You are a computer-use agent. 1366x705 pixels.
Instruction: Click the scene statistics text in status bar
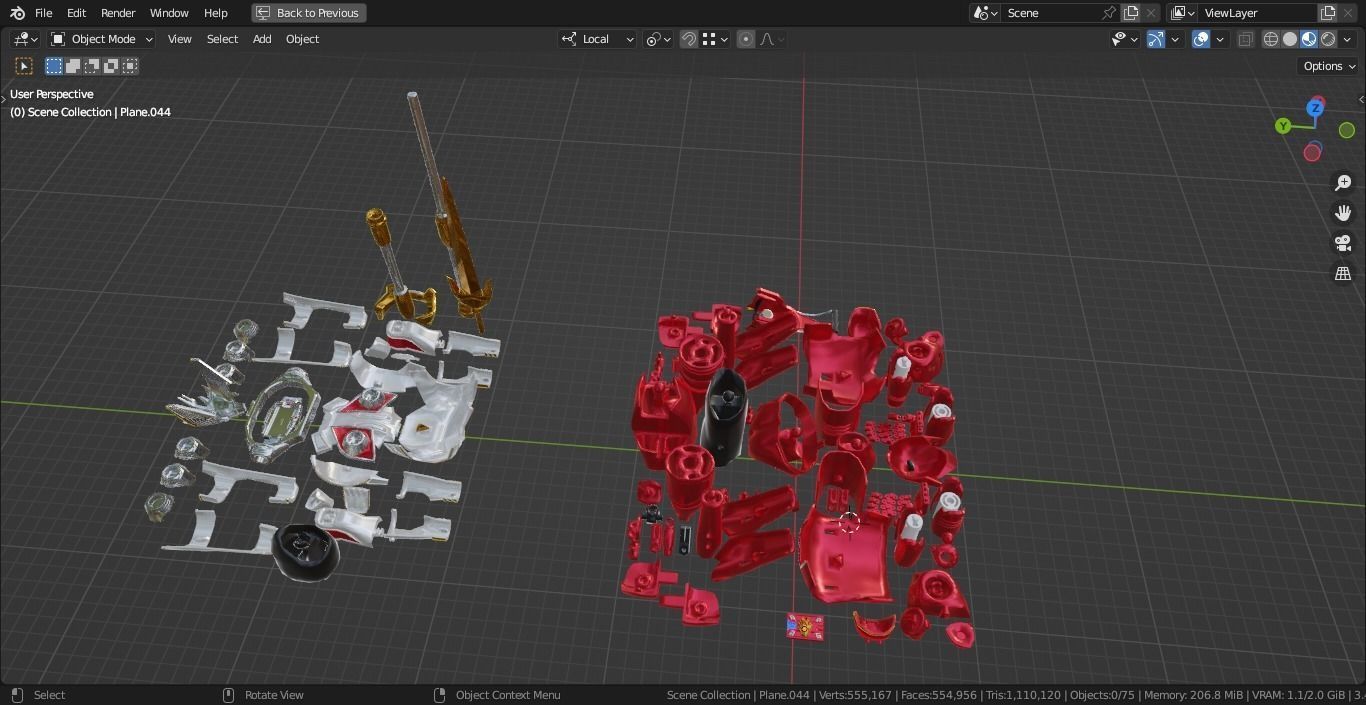click(1015, 695)
